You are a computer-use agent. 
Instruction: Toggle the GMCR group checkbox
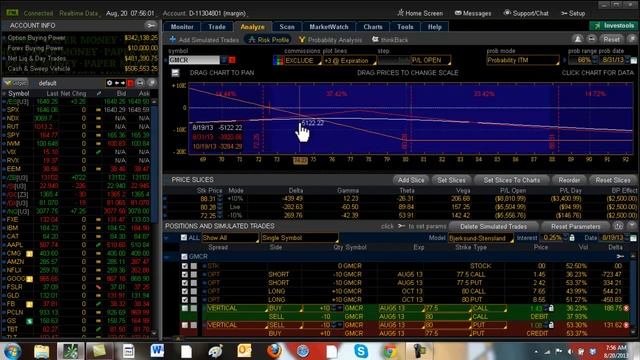pos(184,257)
